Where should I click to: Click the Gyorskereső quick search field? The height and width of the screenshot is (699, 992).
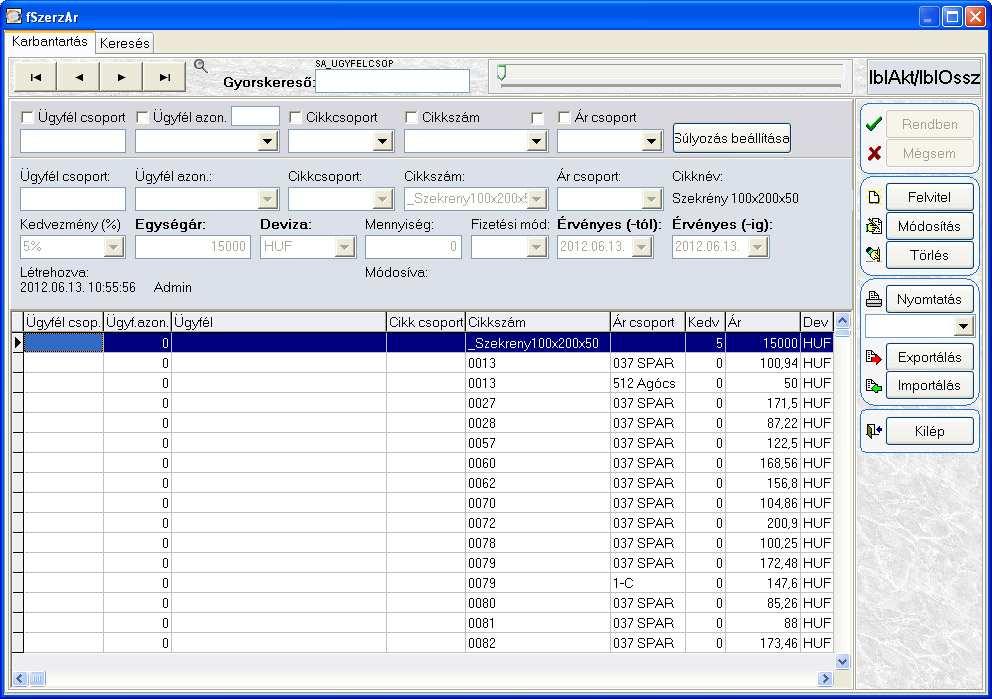(x=392, y=81)
